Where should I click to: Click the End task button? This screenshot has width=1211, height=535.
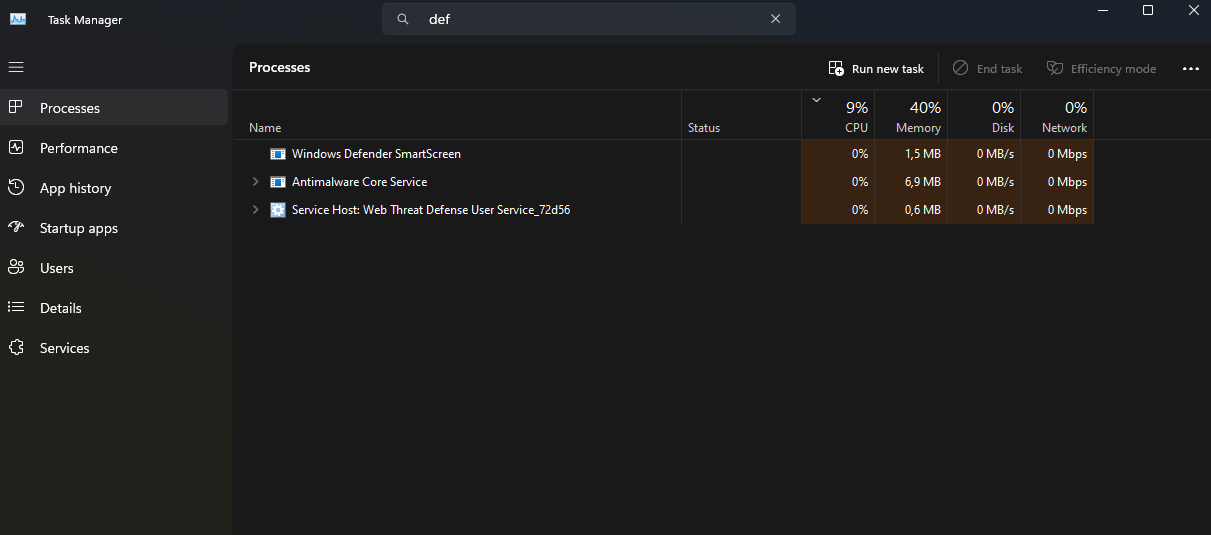point(987,68)
